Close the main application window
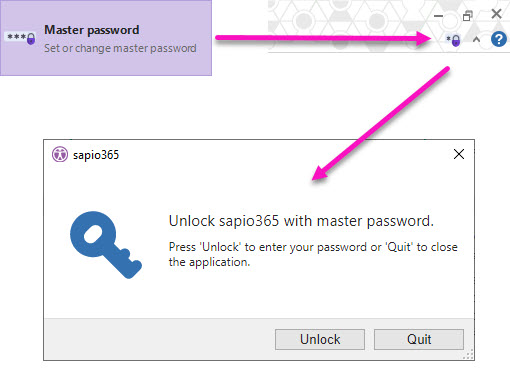 (x=496, y=14)
